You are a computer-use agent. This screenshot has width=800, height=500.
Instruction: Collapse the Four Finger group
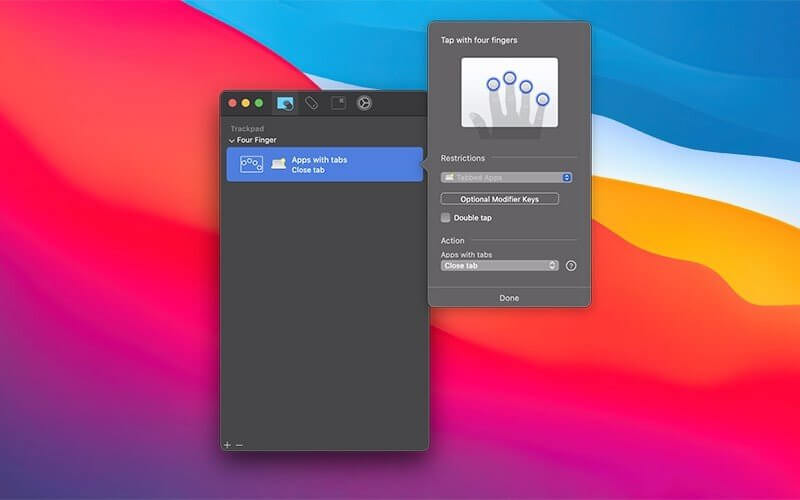232,141
